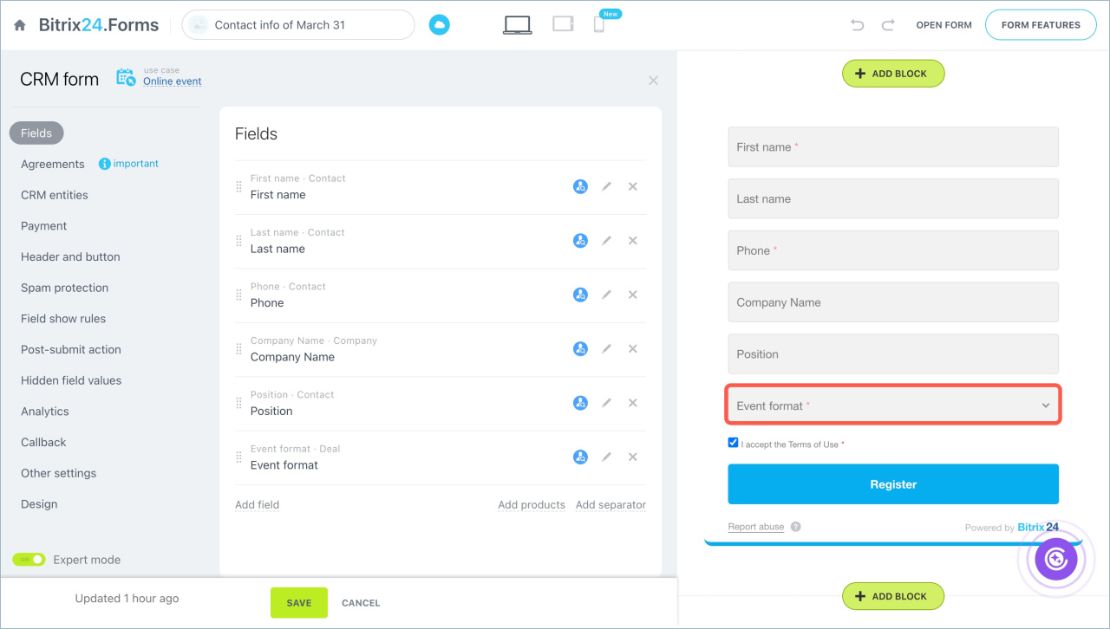The width and height of the screenshot is (1110, 629).
Task: Remove the Phone field
Action: point(633,294)
